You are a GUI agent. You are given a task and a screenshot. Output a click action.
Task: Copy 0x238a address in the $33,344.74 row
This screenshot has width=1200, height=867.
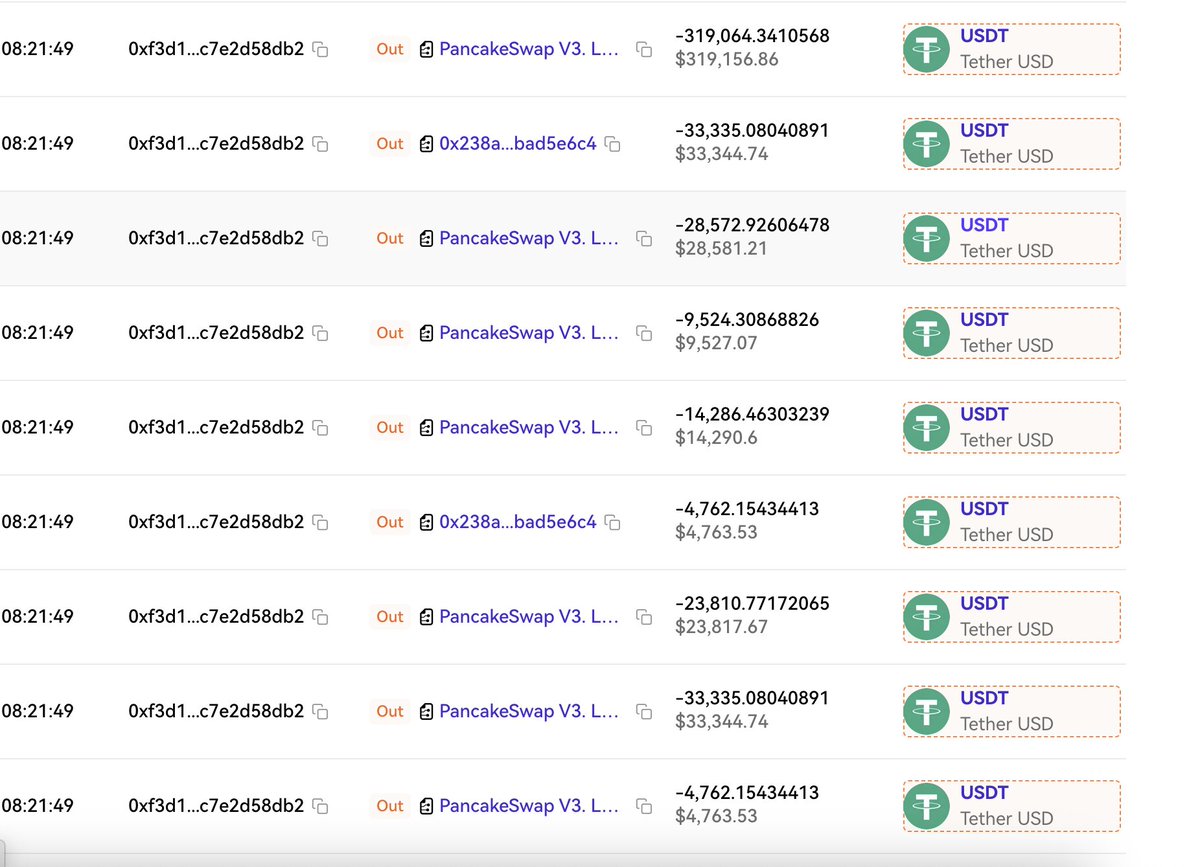[612, 144]
